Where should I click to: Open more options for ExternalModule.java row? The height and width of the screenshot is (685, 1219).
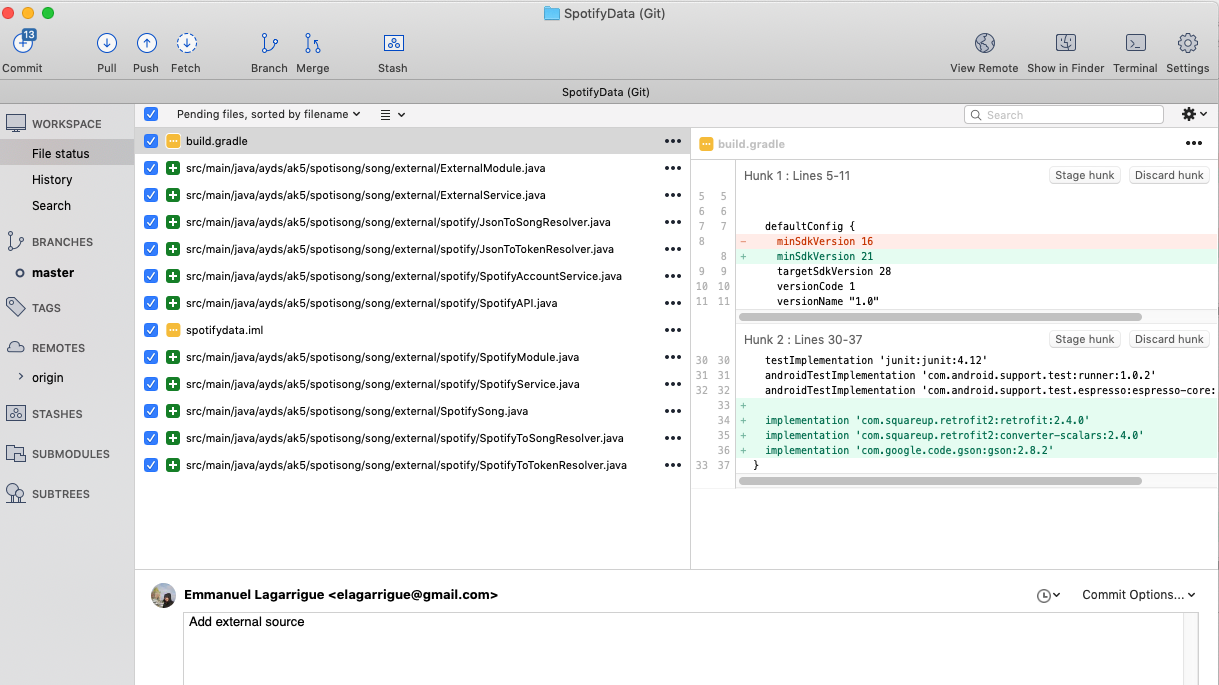click(x=673, y=168)
